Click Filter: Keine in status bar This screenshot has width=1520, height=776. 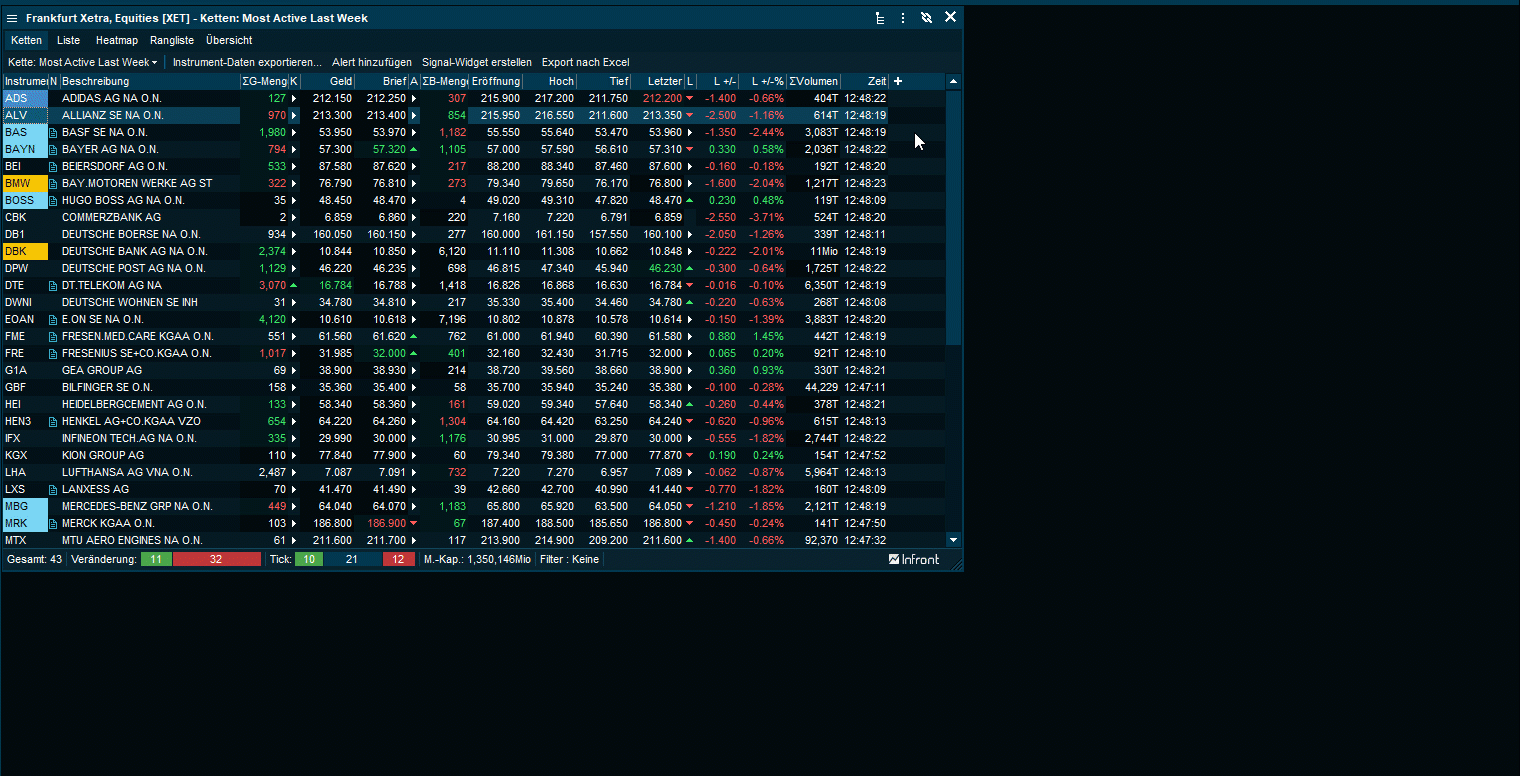(569, 559)
